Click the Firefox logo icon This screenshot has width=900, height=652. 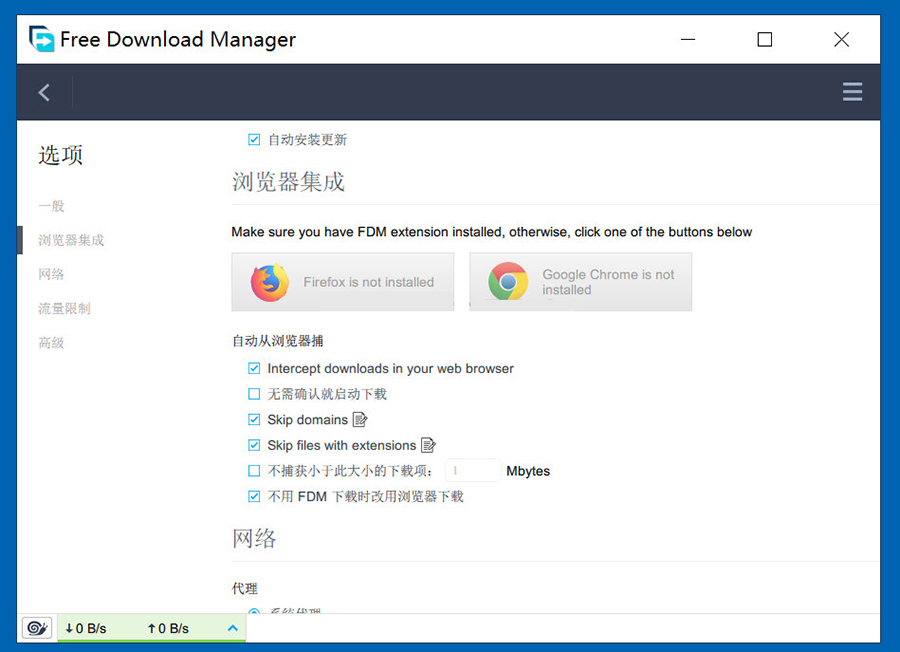coord(269,282)
